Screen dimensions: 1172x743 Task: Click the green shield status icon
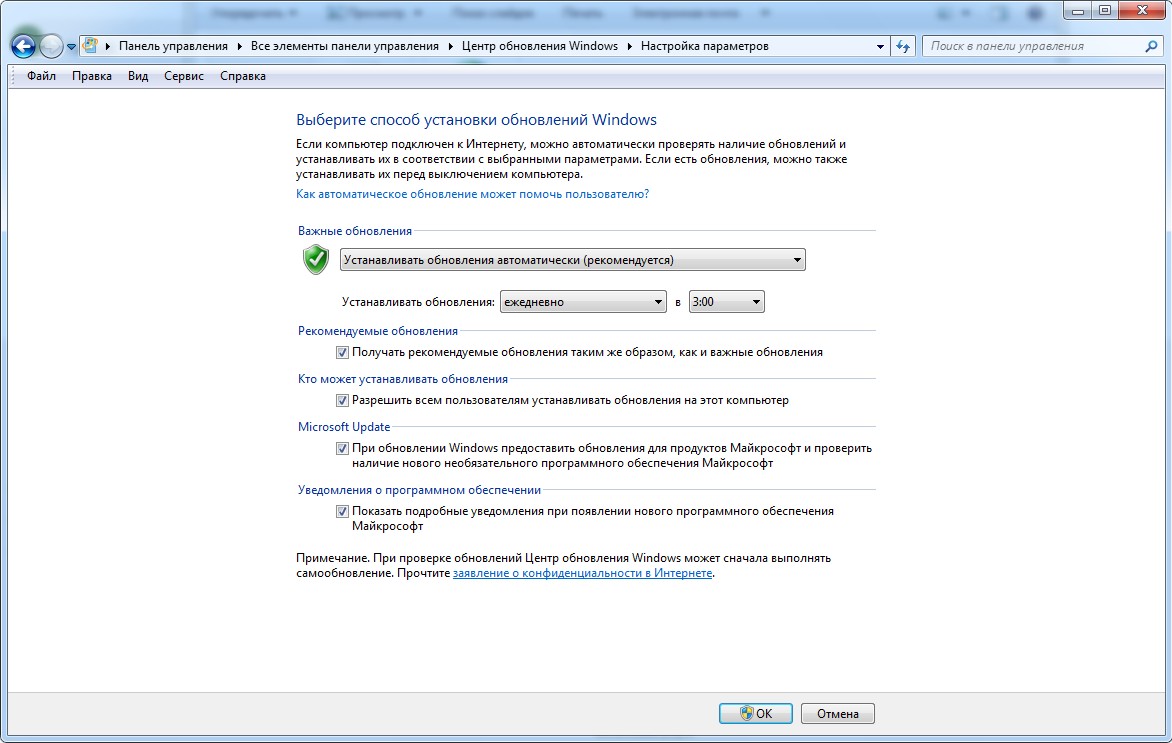pos(316,259)
